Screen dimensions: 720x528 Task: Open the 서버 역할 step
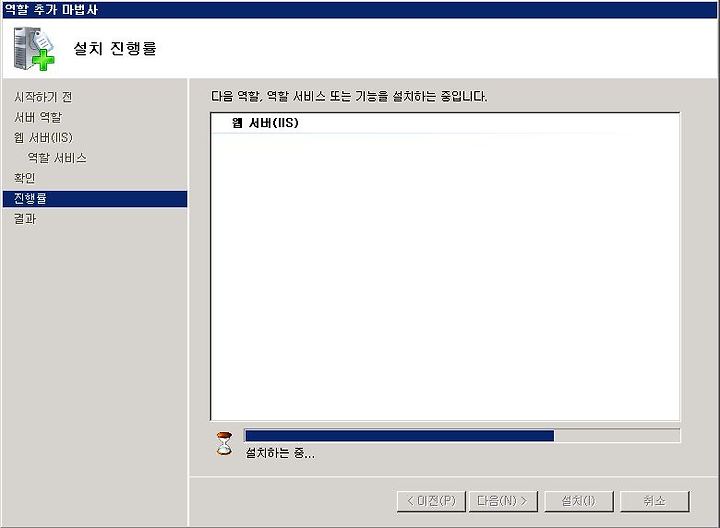click(38, 117)
